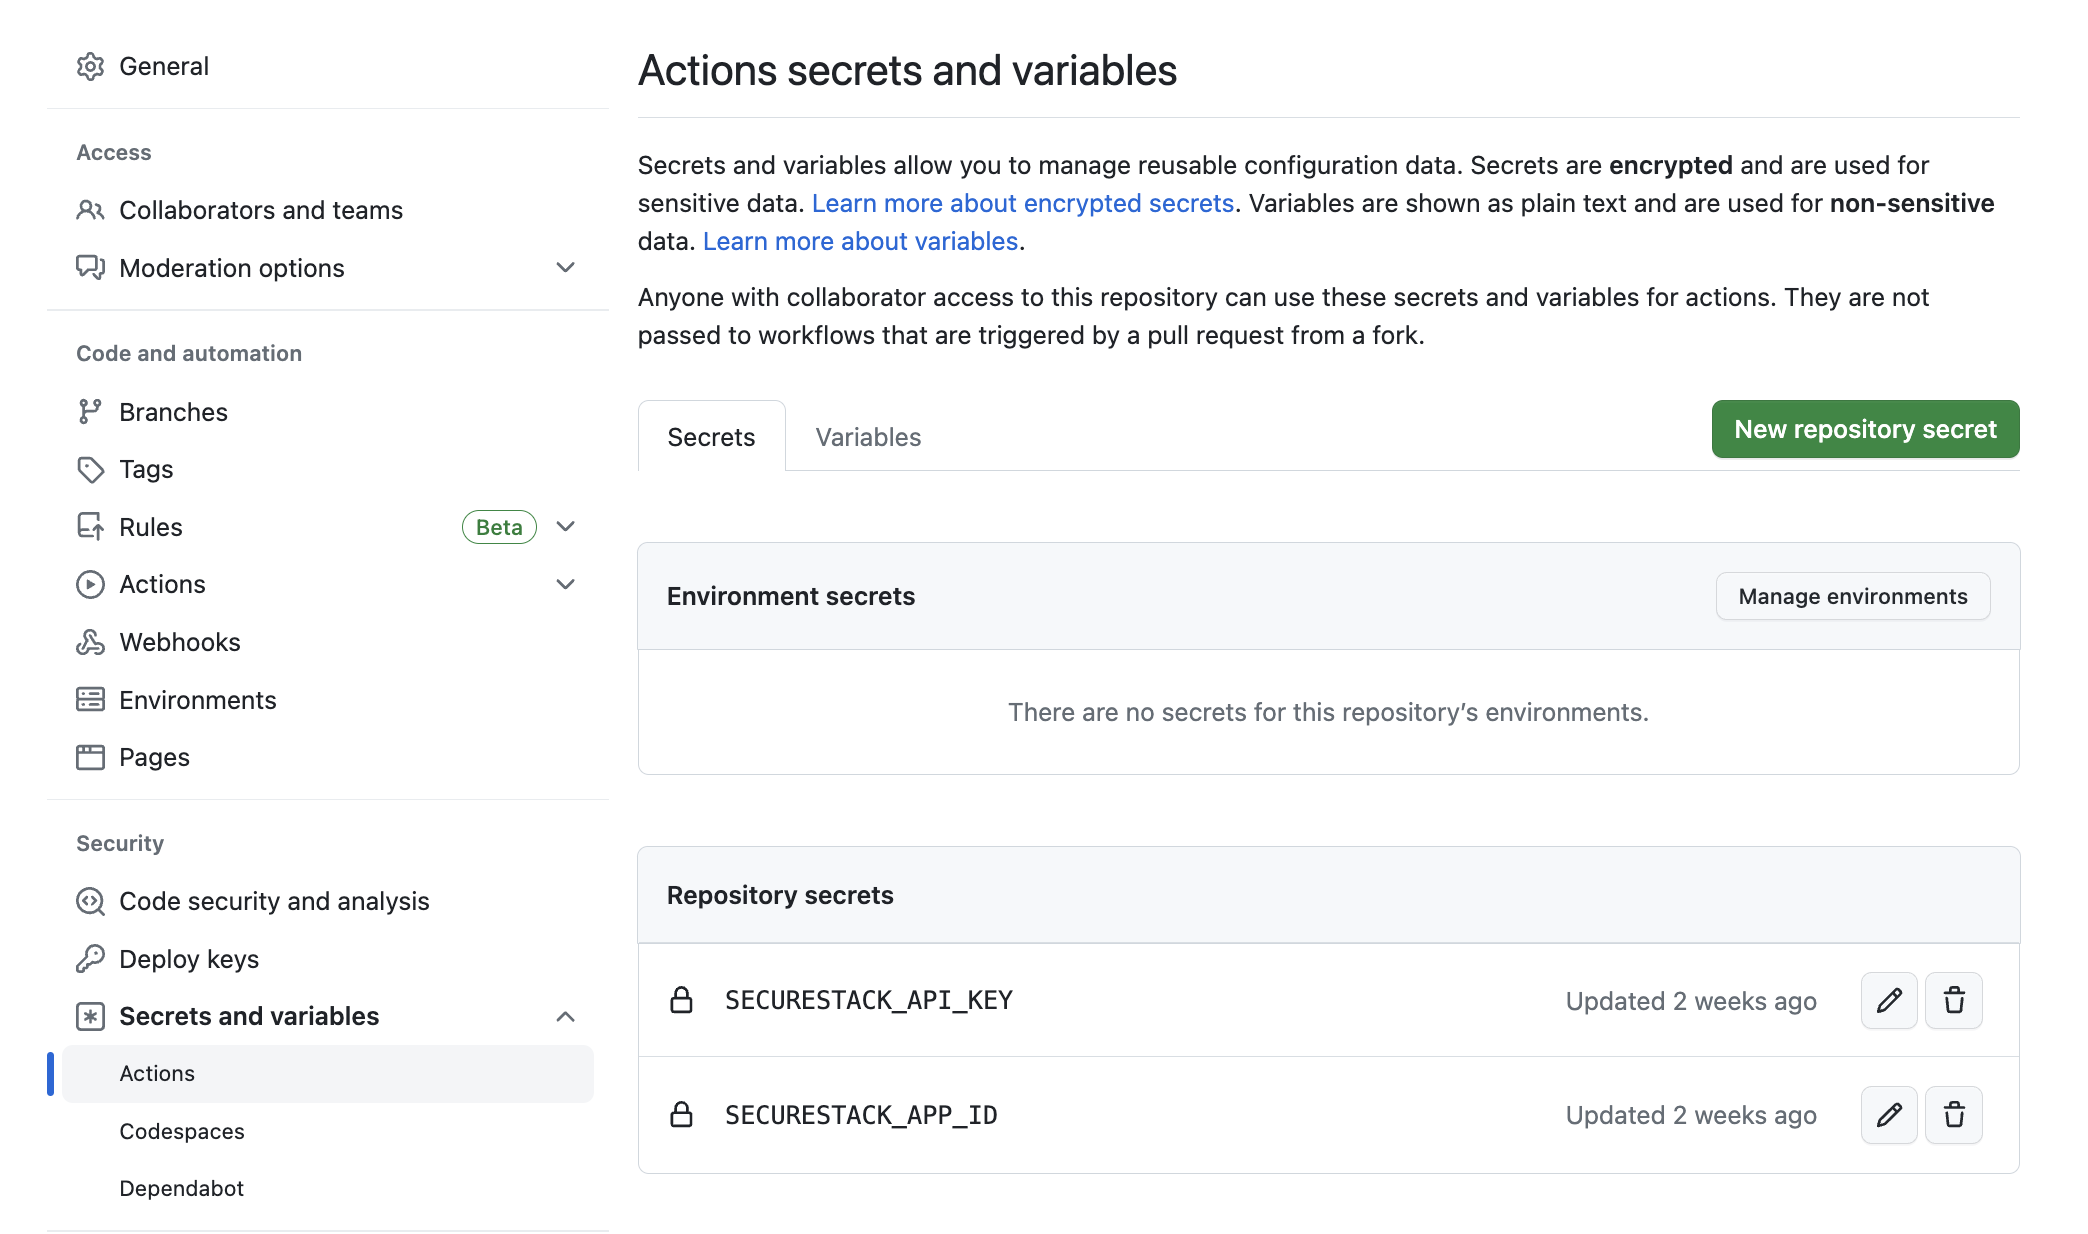Edit the SECURESTACK_API_KEY secret with pencil icon
Viewport: 2088px width, 1234px height.
1888,1001
